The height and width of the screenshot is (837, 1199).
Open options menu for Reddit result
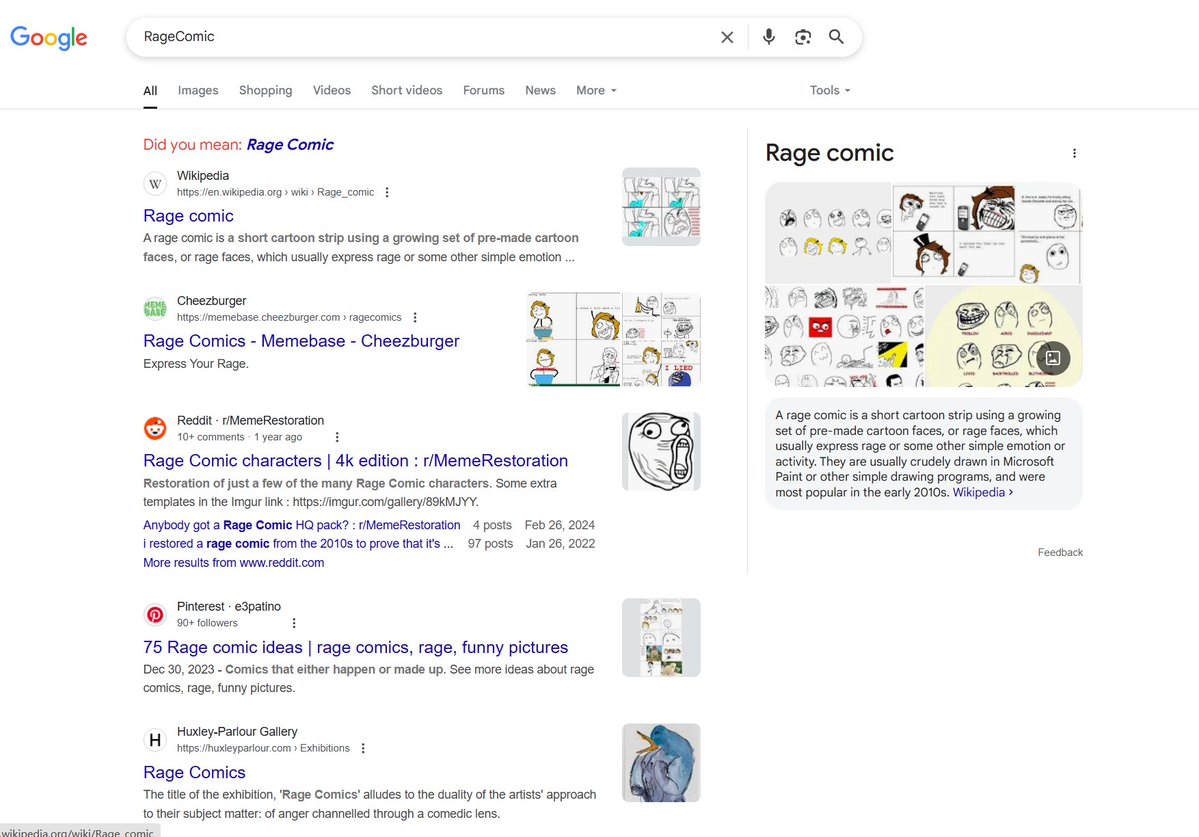click(336, 437)
